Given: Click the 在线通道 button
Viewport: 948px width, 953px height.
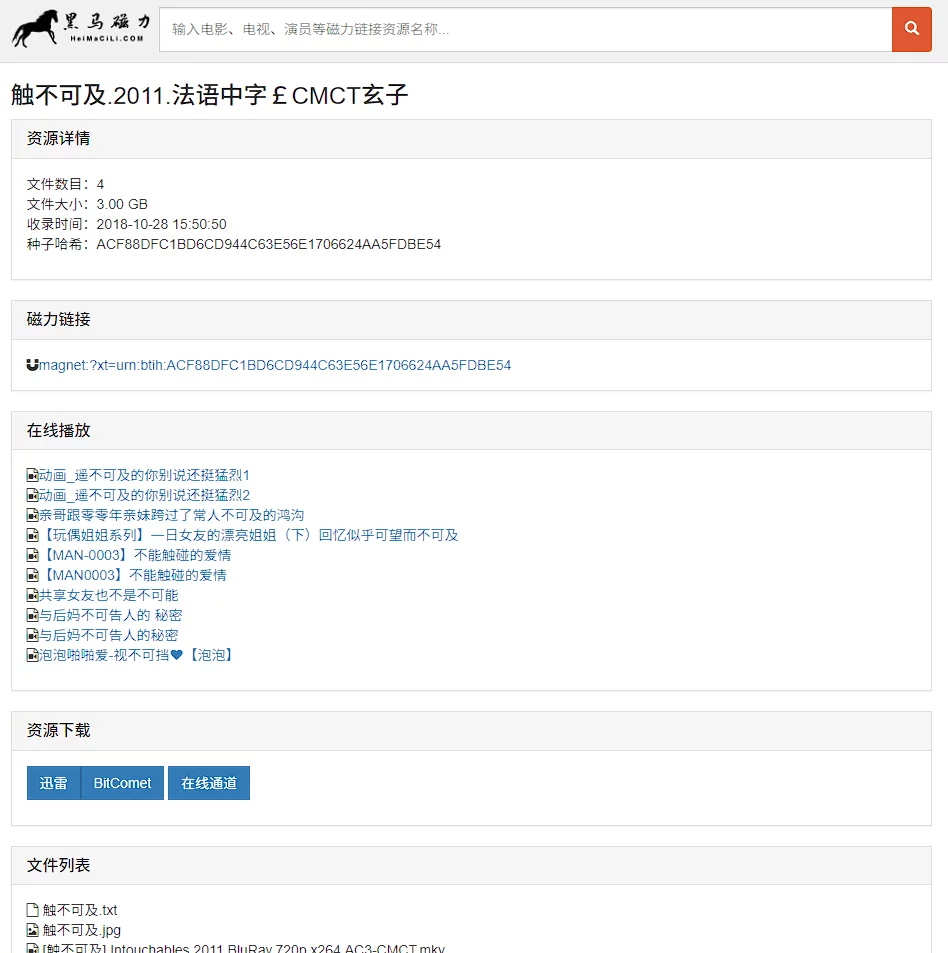Looking at the screenshot, I should click(x=209, y=783).
